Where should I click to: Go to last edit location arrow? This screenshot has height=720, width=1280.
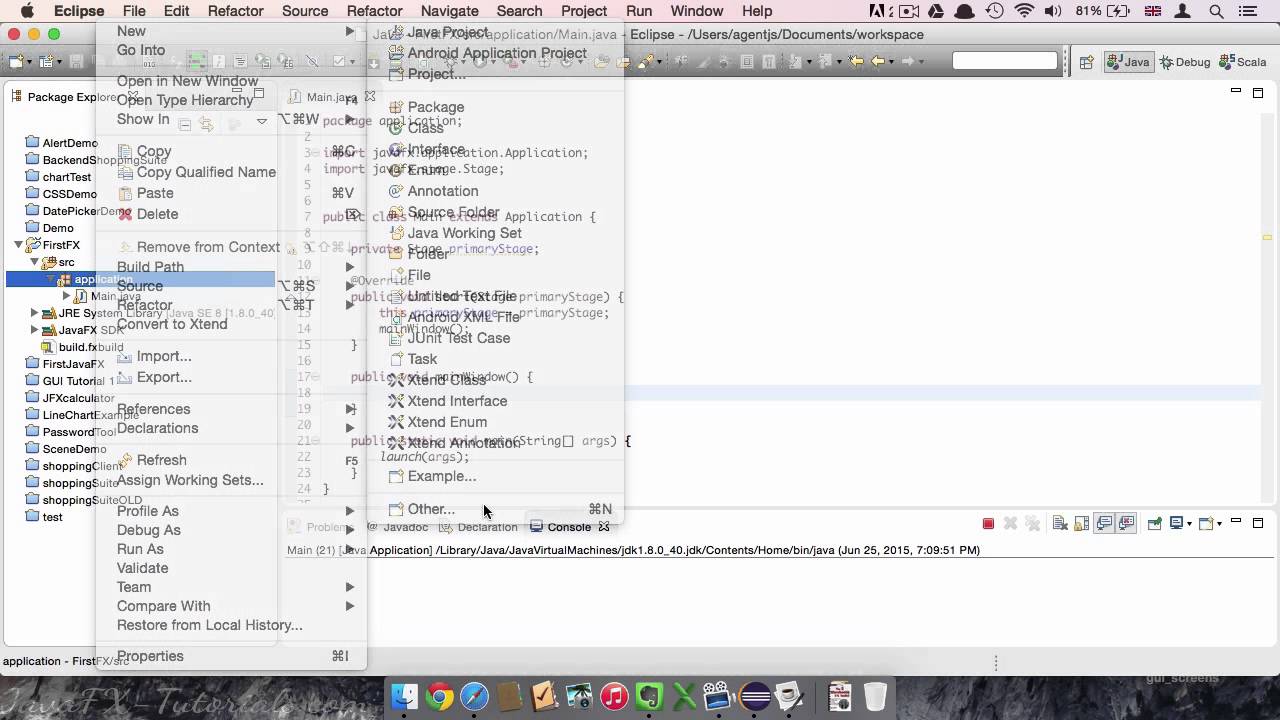[856, 61]
